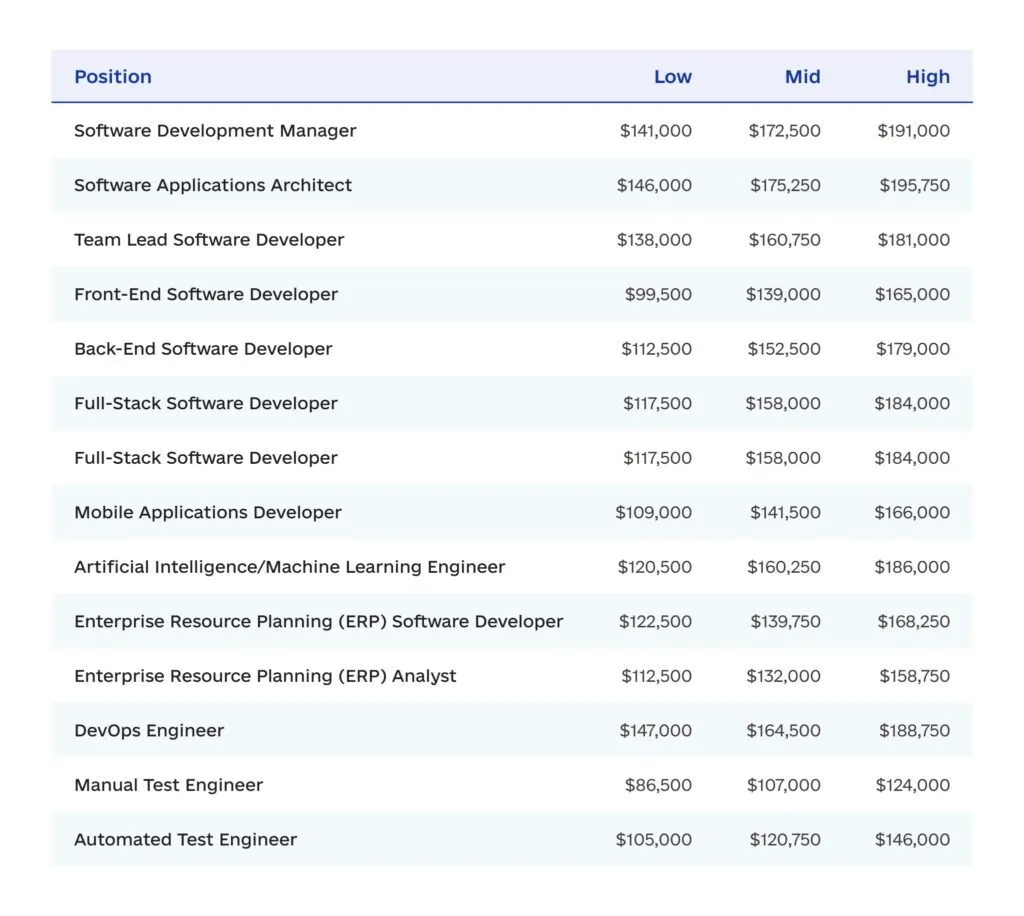Select Back-End Developer low value $112,500

click(656, 349)
